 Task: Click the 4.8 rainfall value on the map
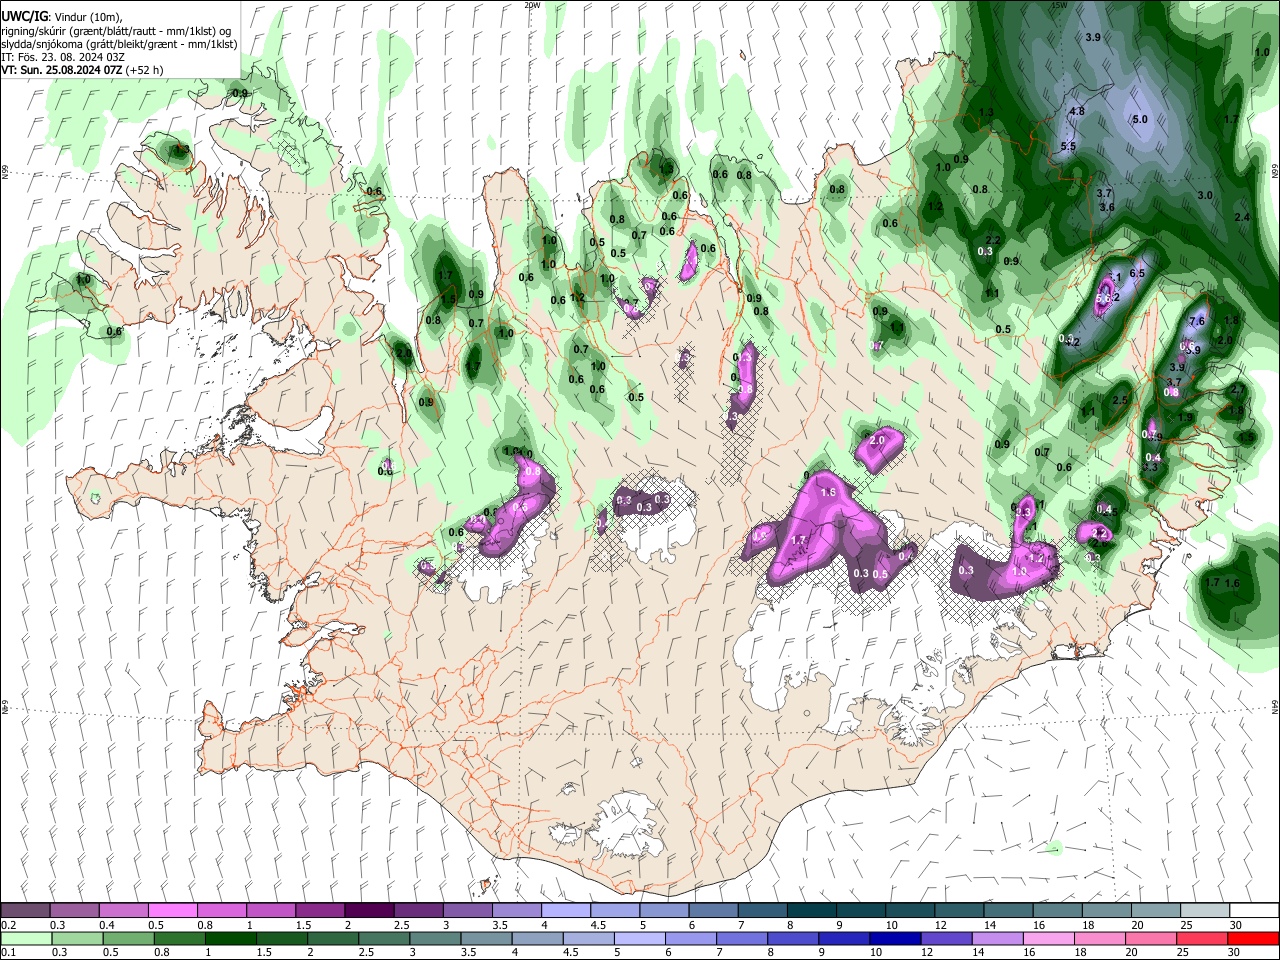[1077, 111]
